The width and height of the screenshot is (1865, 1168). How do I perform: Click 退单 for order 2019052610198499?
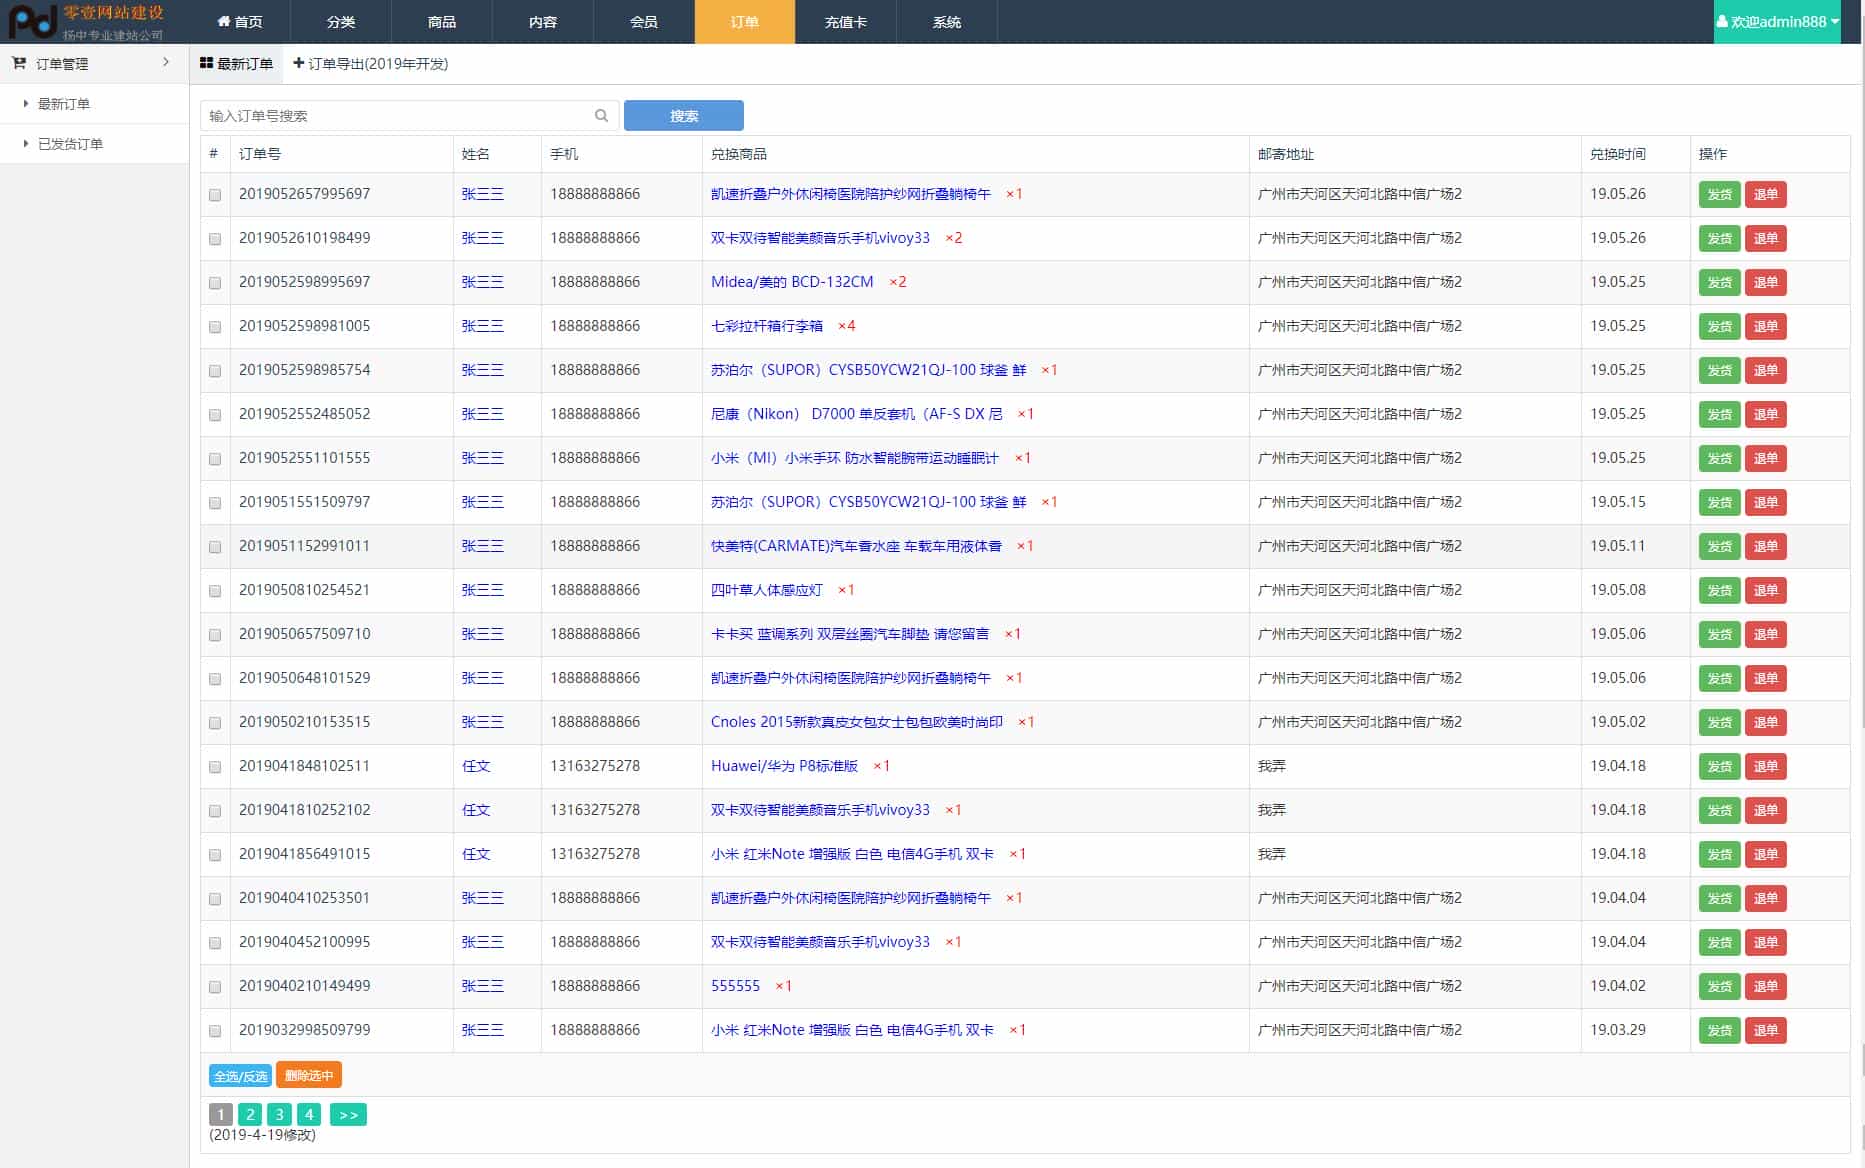[1766, 238]
